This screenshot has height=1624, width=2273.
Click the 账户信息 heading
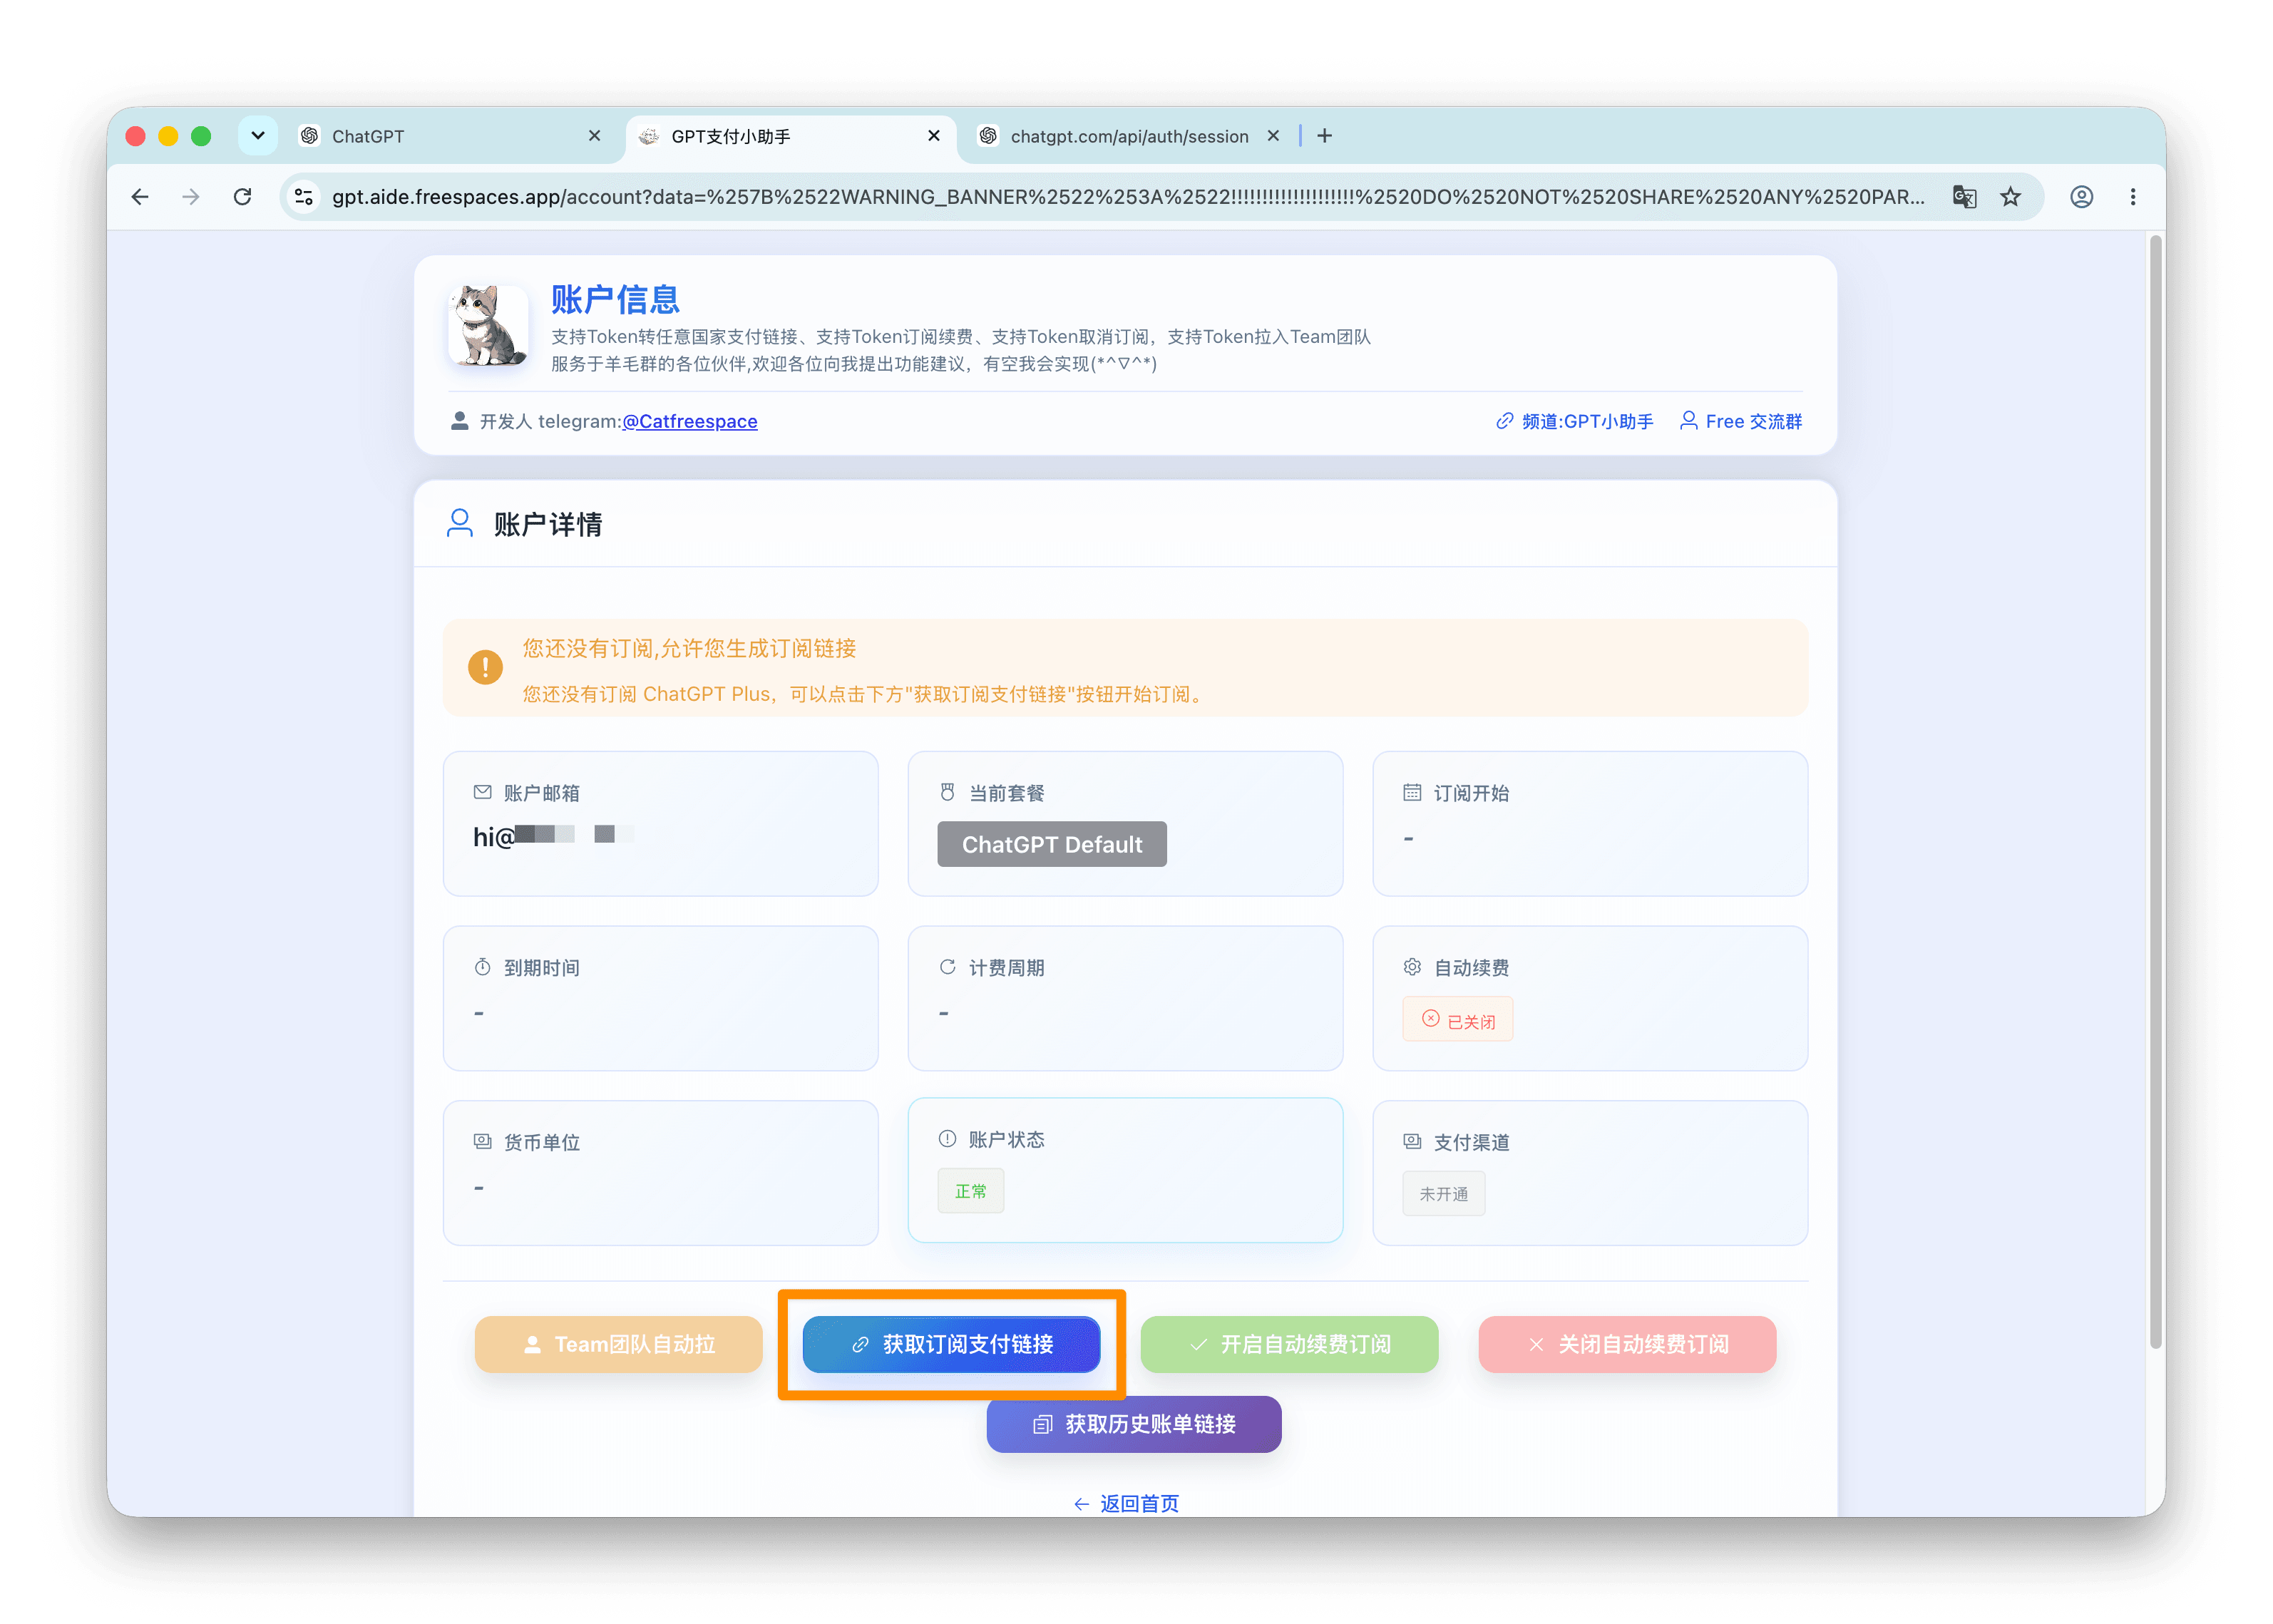point(615,299)
